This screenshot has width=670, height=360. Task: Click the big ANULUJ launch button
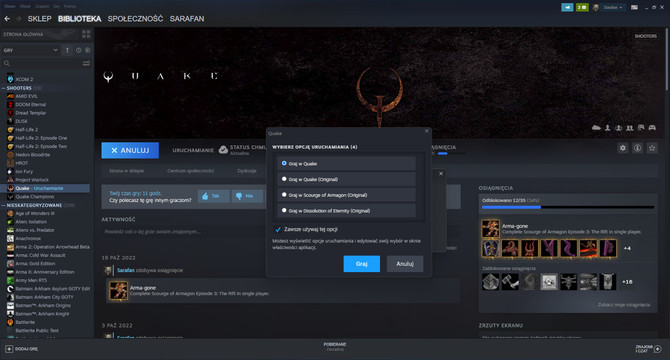[130, 150]
